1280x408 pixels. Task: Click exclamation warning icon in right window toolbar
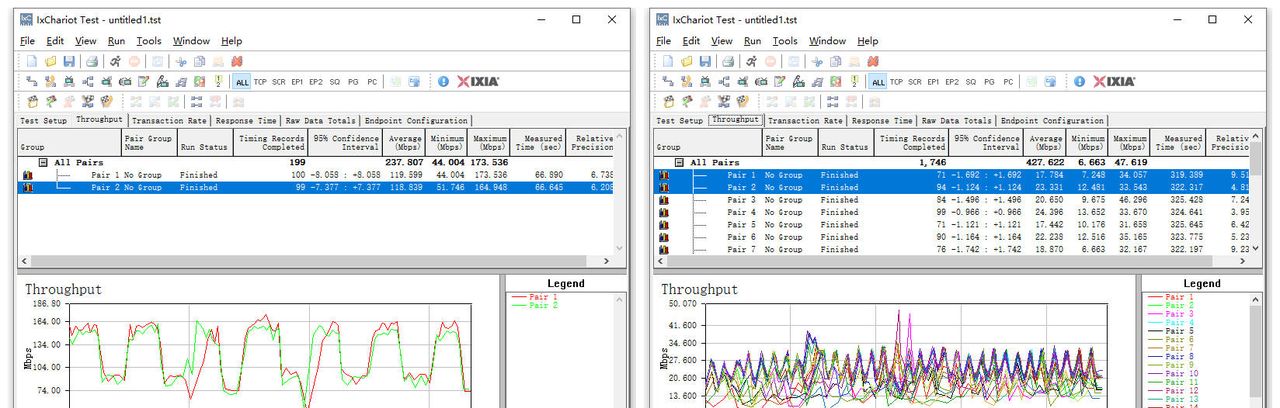tap(854, 82)
